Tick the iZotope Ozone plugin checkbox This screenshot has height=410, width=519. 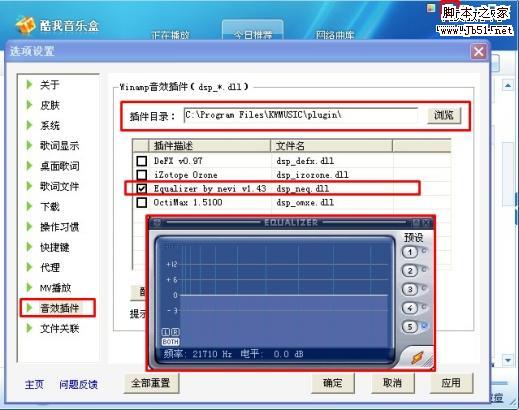[x=142, y=175]
